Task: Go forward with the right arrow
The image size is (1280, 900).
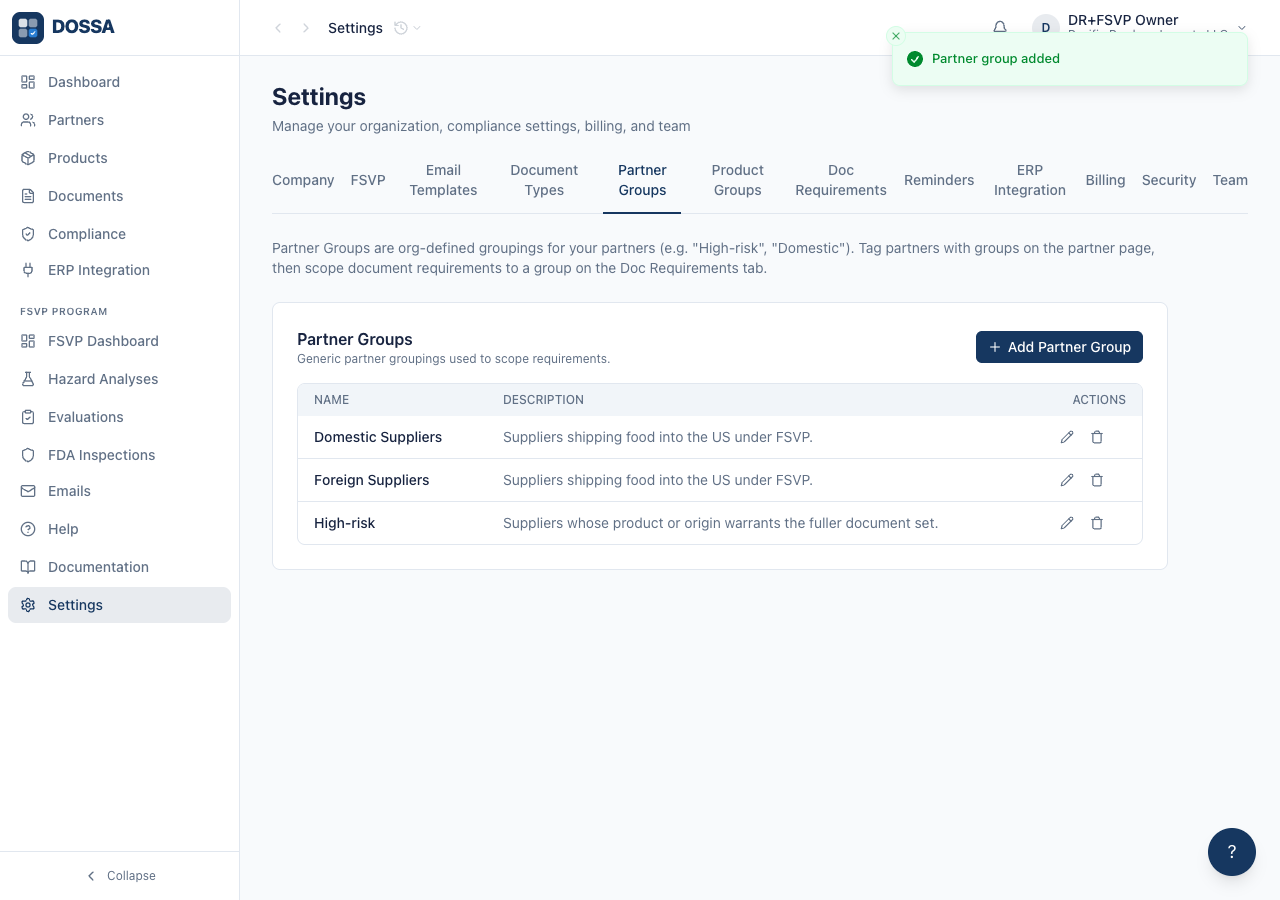Action: coord(306,28)
